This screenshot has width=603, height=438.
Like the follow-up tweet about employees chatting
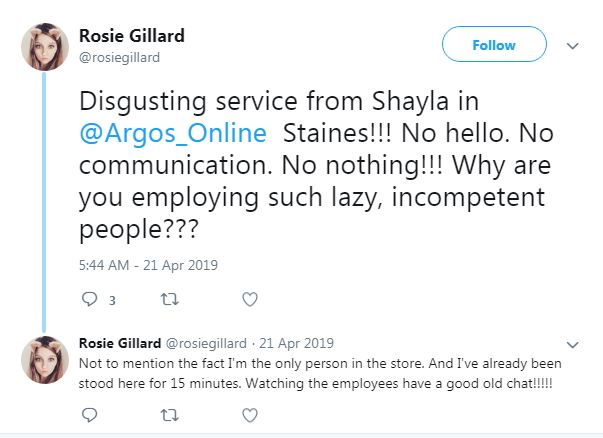[251, 413]
